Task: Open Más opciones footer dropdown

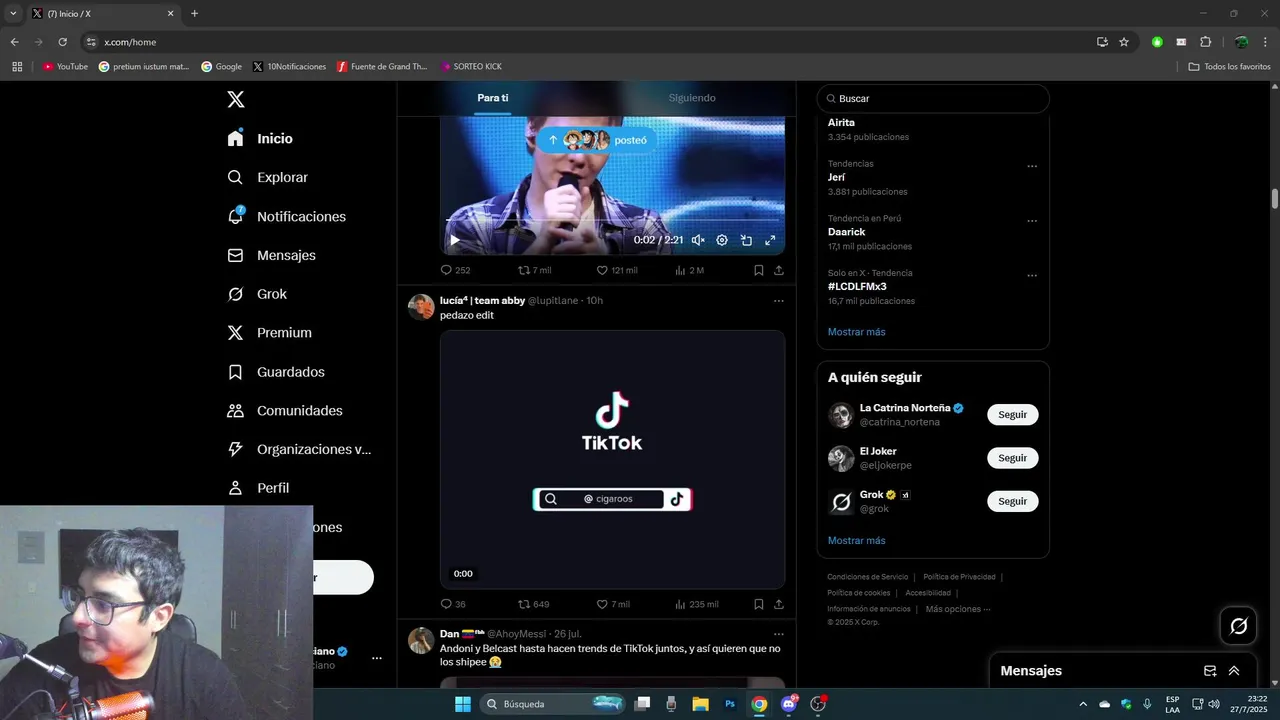Action: pos(958,609)
